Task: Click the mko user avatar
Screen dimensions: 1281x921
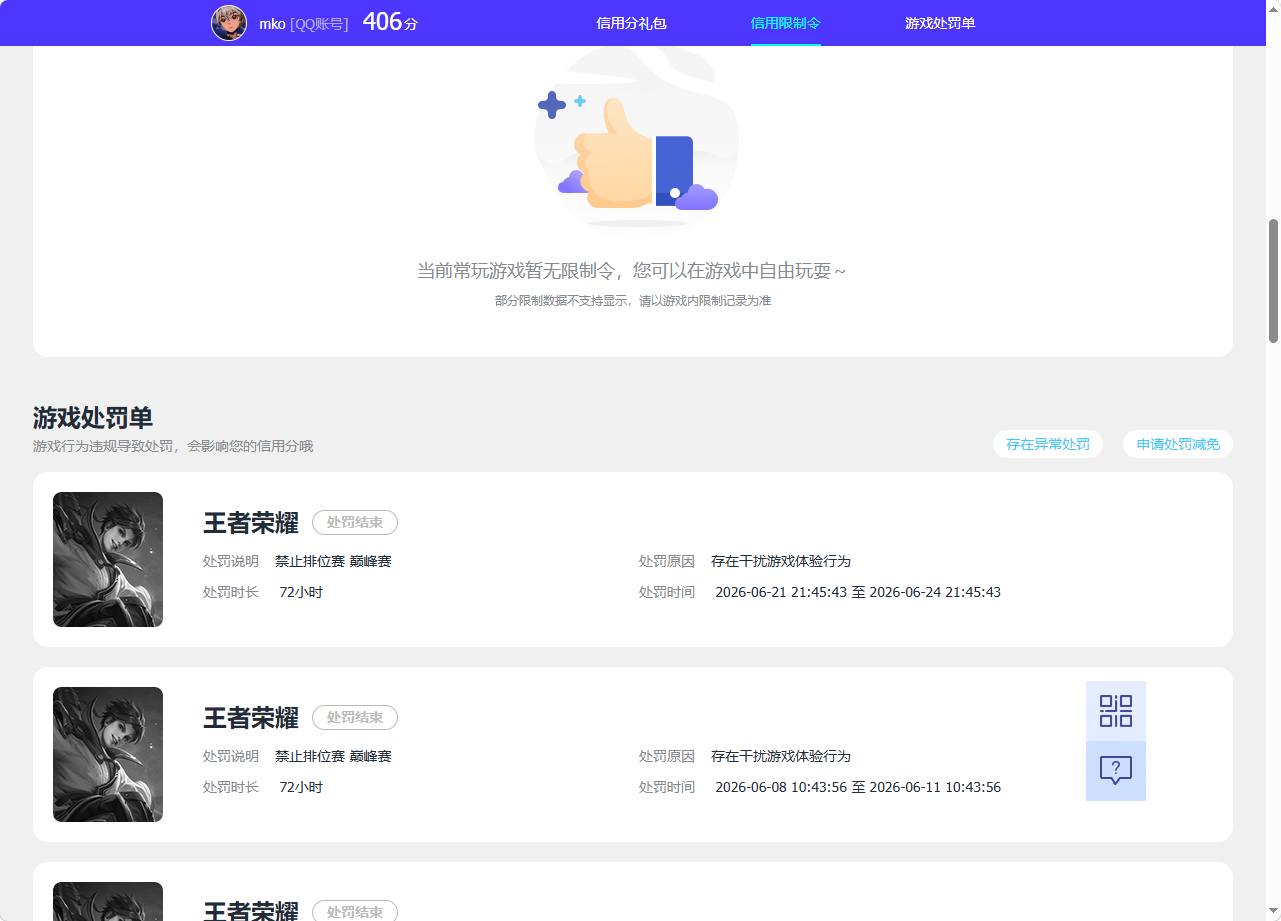Action: (229, 23)
